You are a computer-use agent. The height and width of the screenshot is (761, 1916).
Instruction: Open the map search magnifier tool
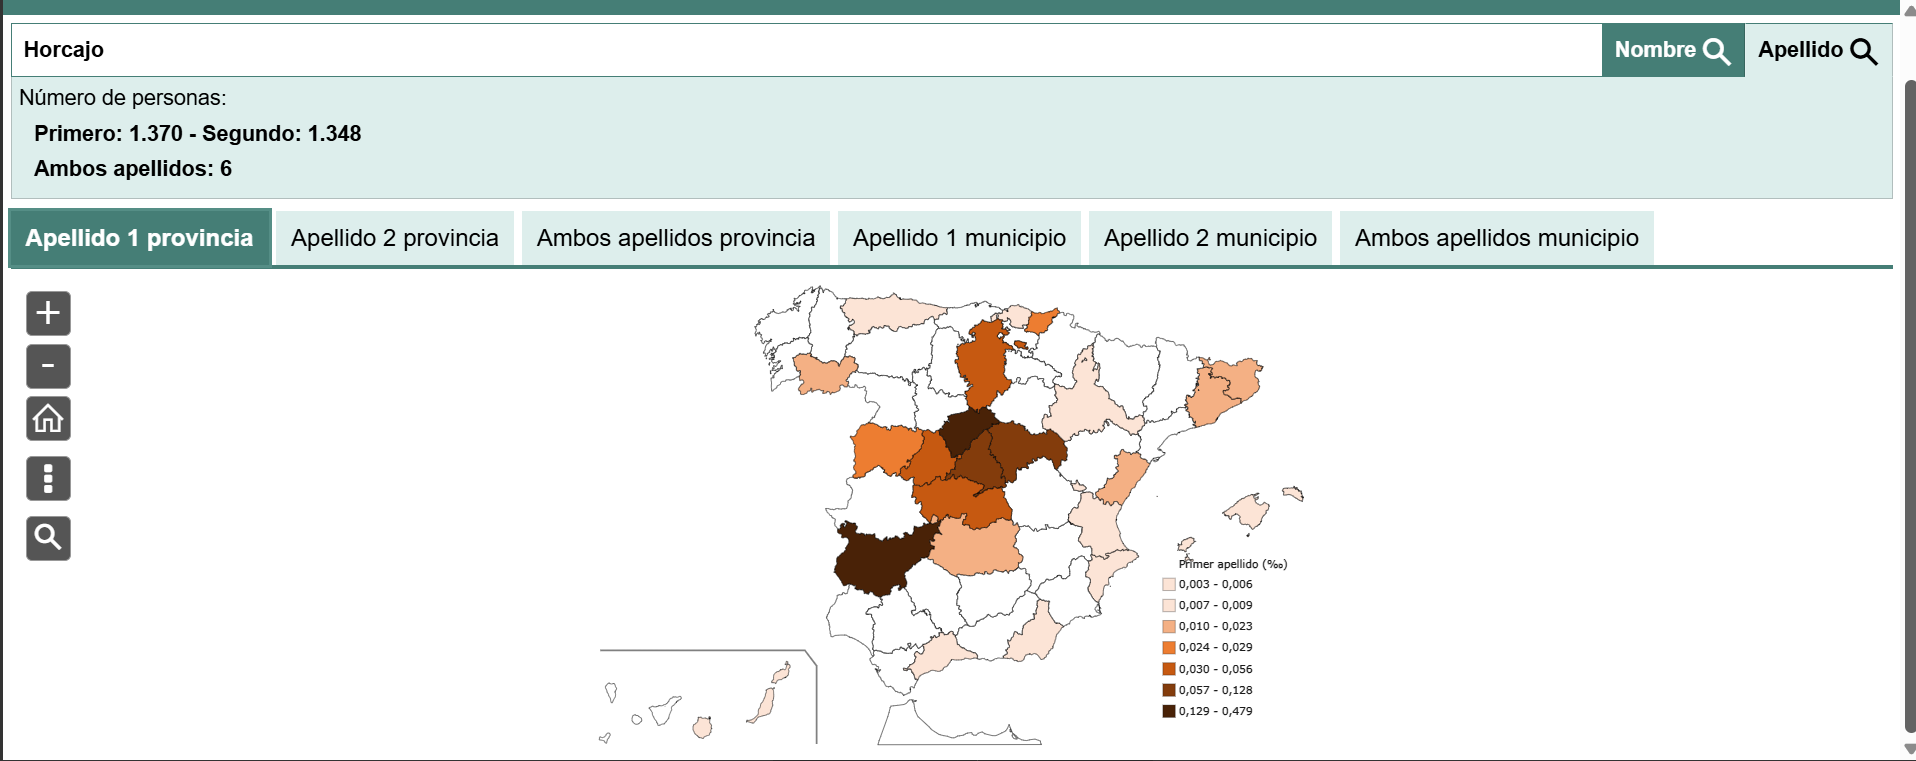(x=48, y=538)
